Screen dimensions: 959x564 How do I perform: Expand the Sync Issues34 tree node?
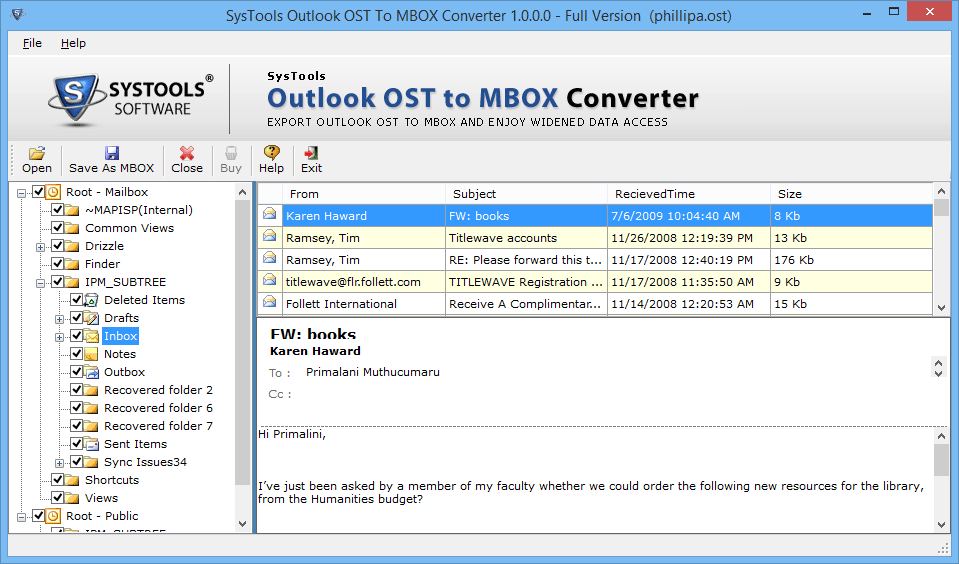click(59, 462)
